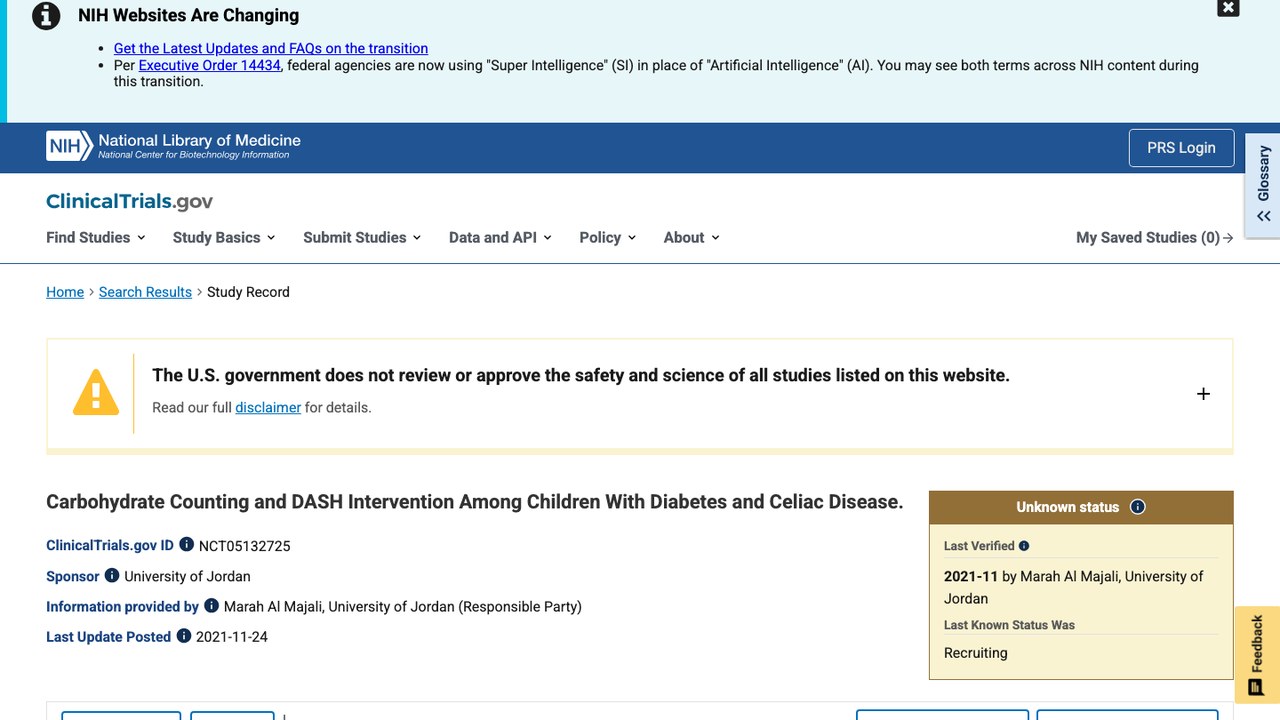The height and width of the screenshot is (720, 1280).
Task: Click the yellow warning triangle icon
Action: (96, 392)
